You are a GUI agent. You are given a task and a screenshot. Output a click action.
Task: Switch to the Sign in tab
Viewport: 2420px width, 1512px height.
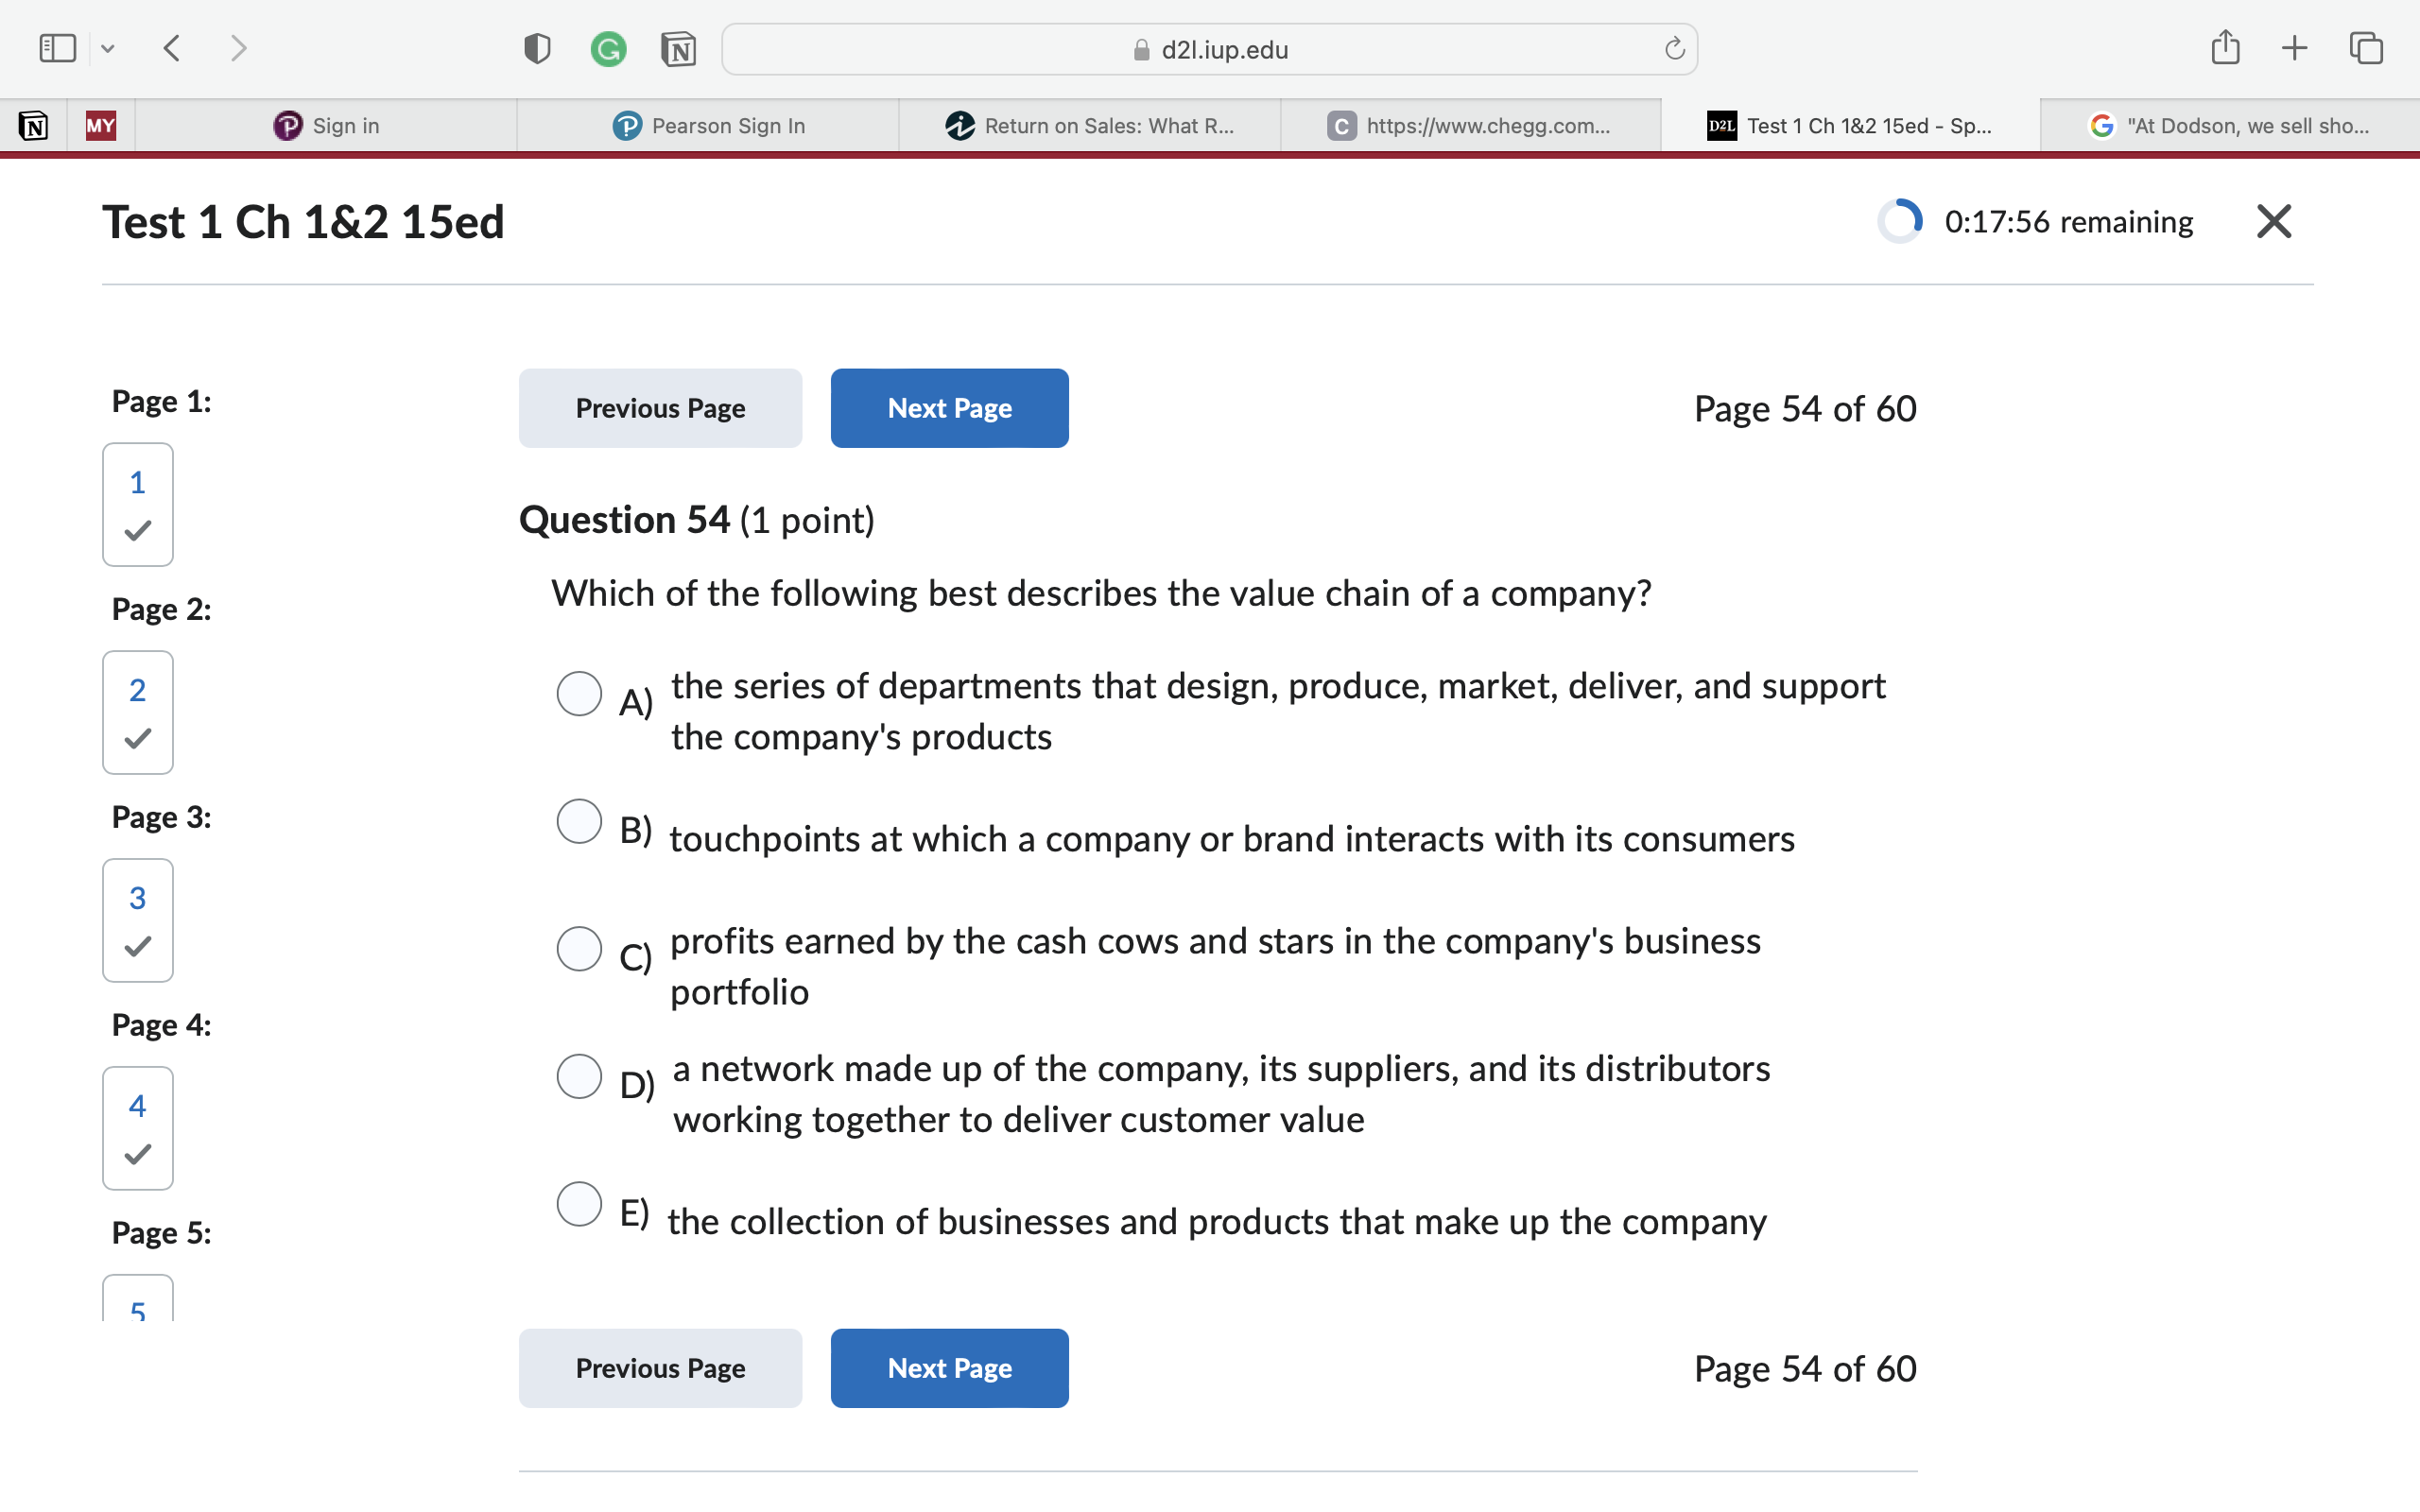click(x=326, y=126)
